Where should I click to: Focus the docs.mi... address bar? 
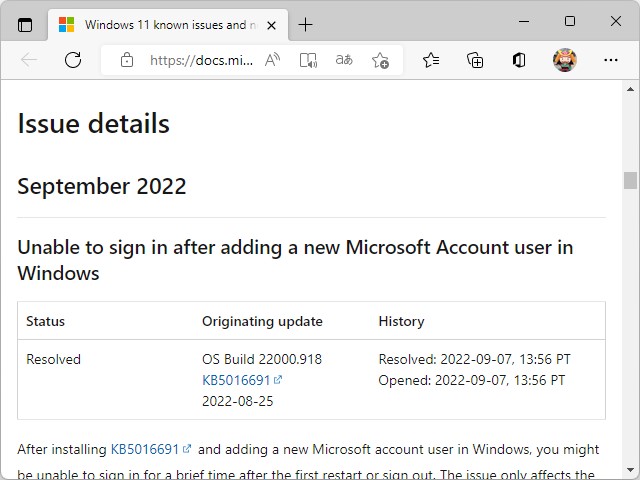(201, 60)
